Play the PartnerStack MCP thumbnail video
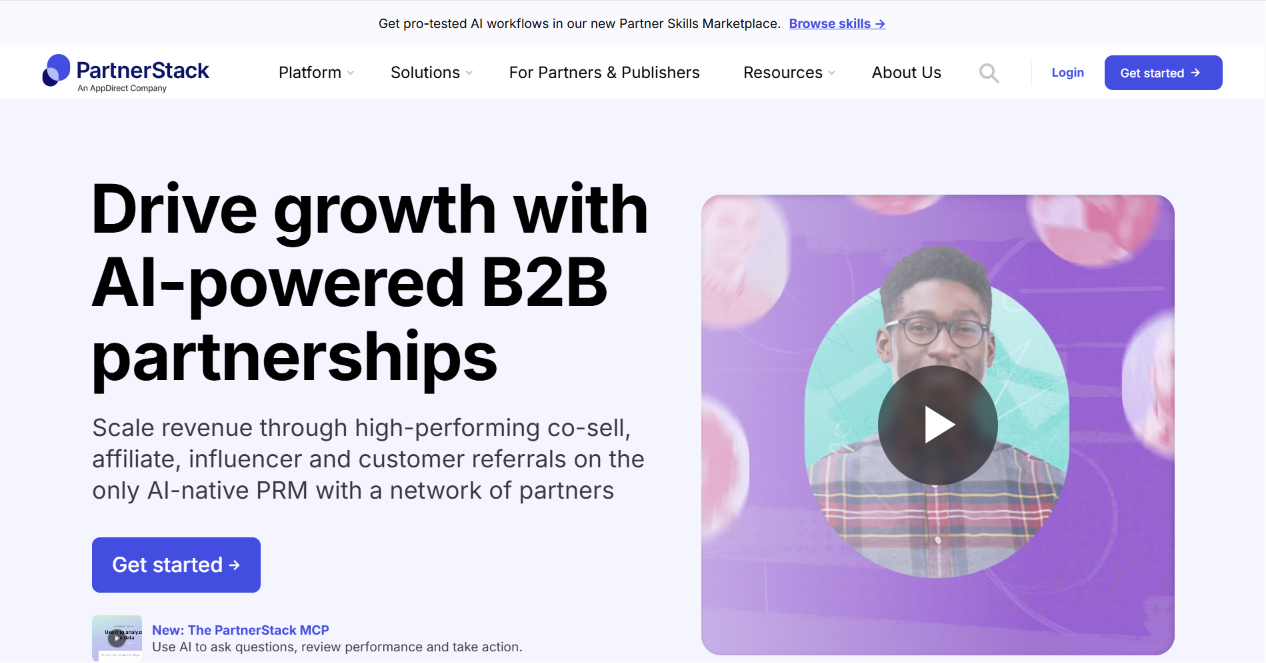 117,638
